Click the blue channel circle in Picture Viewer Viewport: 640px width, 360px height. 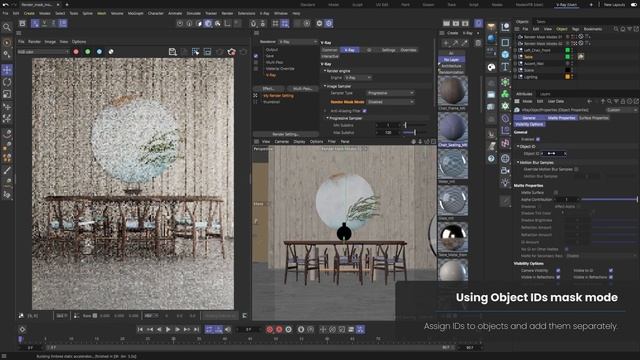coord(99,52)
